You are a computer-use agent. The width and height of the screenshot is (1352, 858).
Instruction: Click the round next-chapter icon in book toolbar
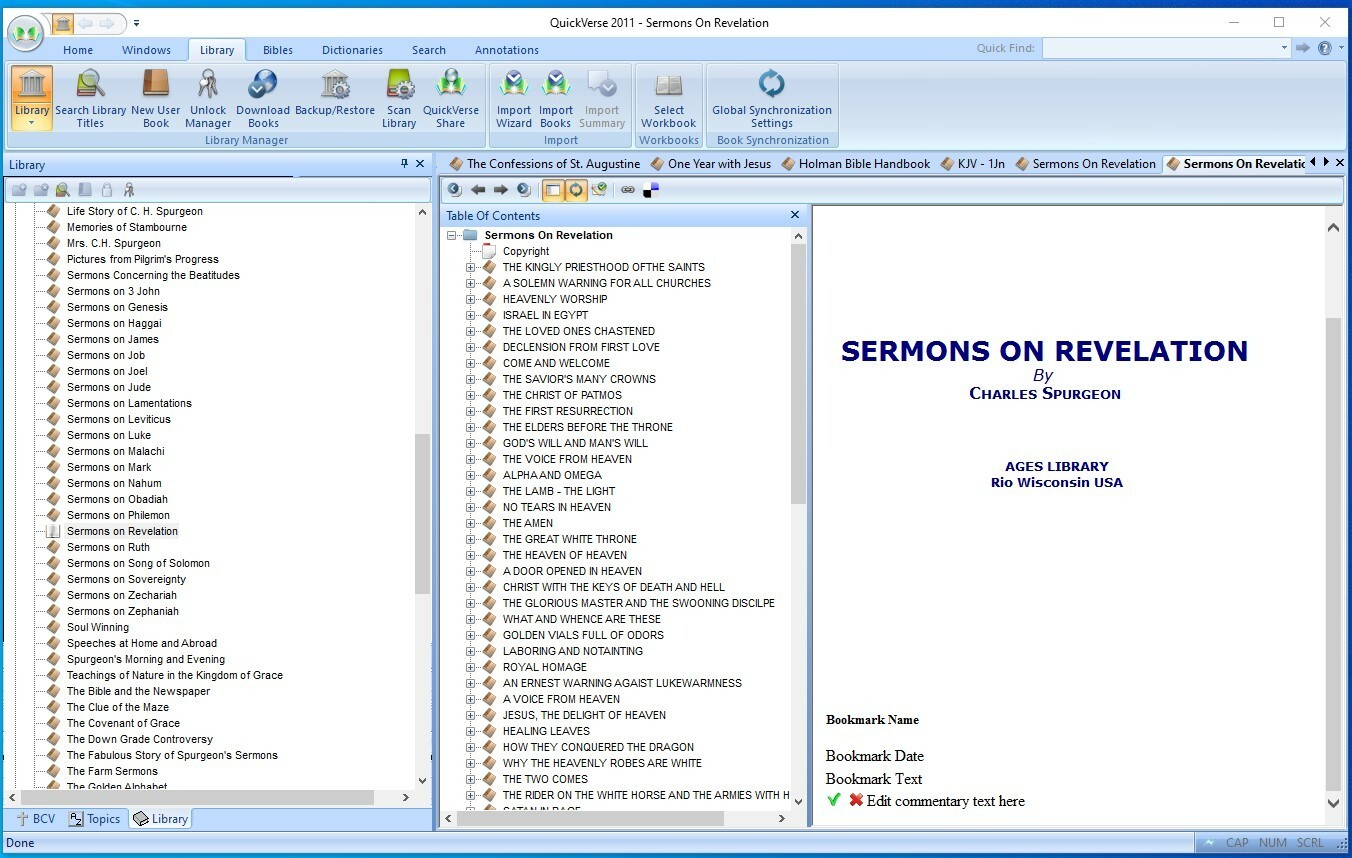(524, 189)
